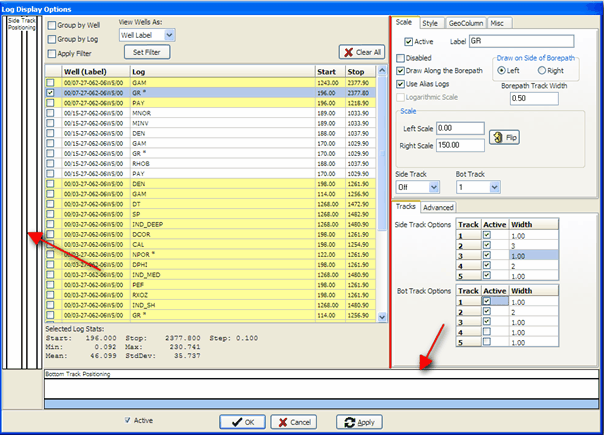
Task: Toggle Side Track 1 Active checkbox
Action: [x=487, y=235]
